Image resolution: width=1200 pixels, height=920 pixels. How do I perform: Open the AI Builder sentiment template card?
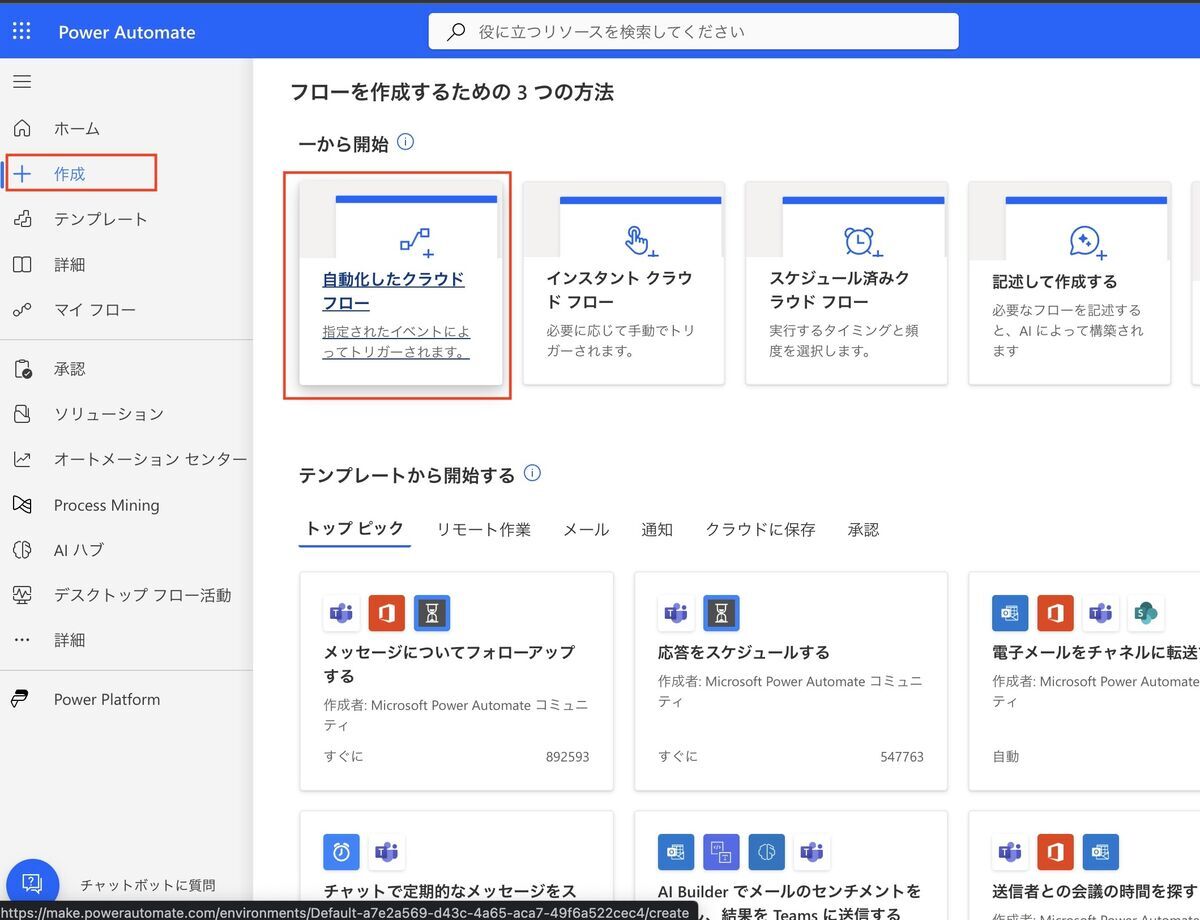coord(791,865)
